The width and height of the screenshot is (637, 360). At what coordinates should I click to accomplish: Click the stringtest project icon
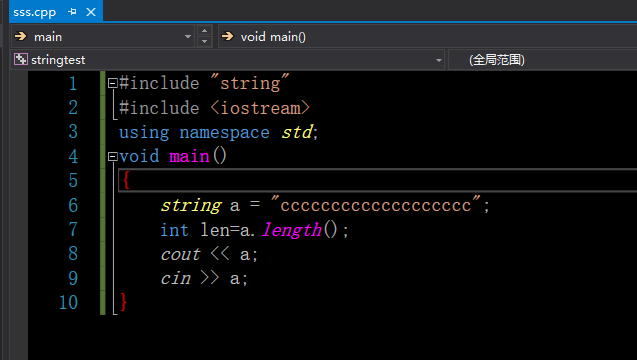[x=21, y=59]
